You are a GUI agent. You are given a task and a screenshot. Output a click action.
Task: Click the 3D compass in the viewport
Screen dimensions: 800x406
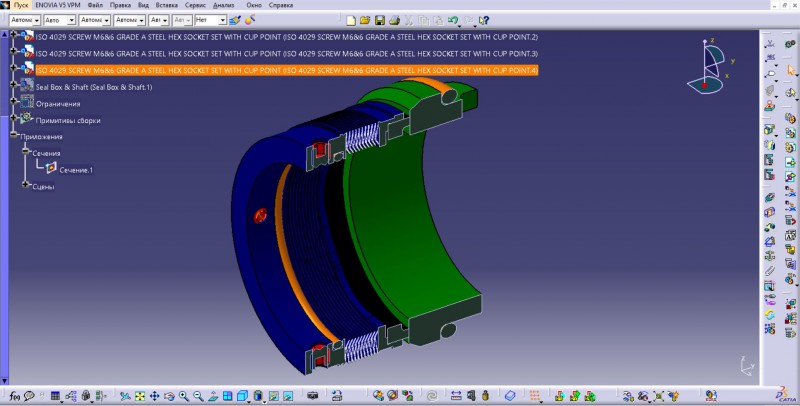tap(711, 66)
